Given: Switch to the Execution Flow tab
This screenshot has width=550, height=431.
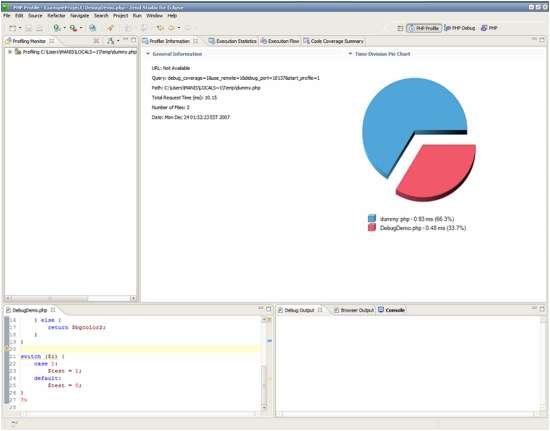Looking at the screenshot, I should (280, 41).
